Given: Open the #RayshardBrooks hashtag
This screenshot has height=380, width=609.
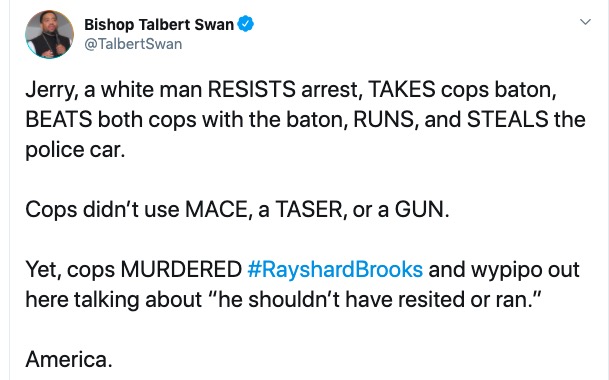Looking at the screenshot, I should [335, 269].
